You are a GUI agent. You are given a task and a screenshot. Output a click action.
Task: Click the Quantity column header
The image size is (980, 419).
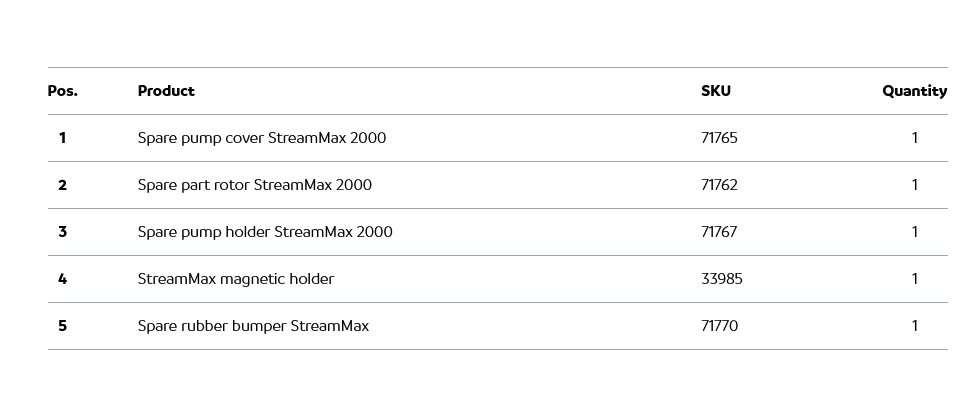tap(914, 91)
